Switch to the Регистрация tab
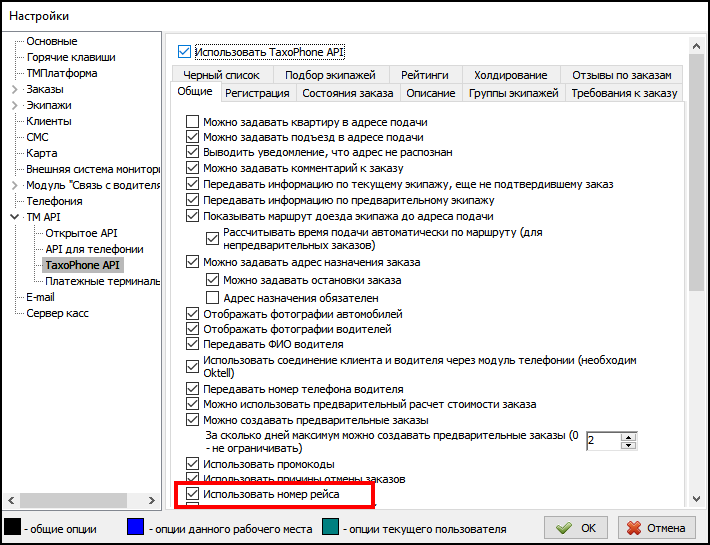This screenshot has height=545, width=710. coord(257,93)
